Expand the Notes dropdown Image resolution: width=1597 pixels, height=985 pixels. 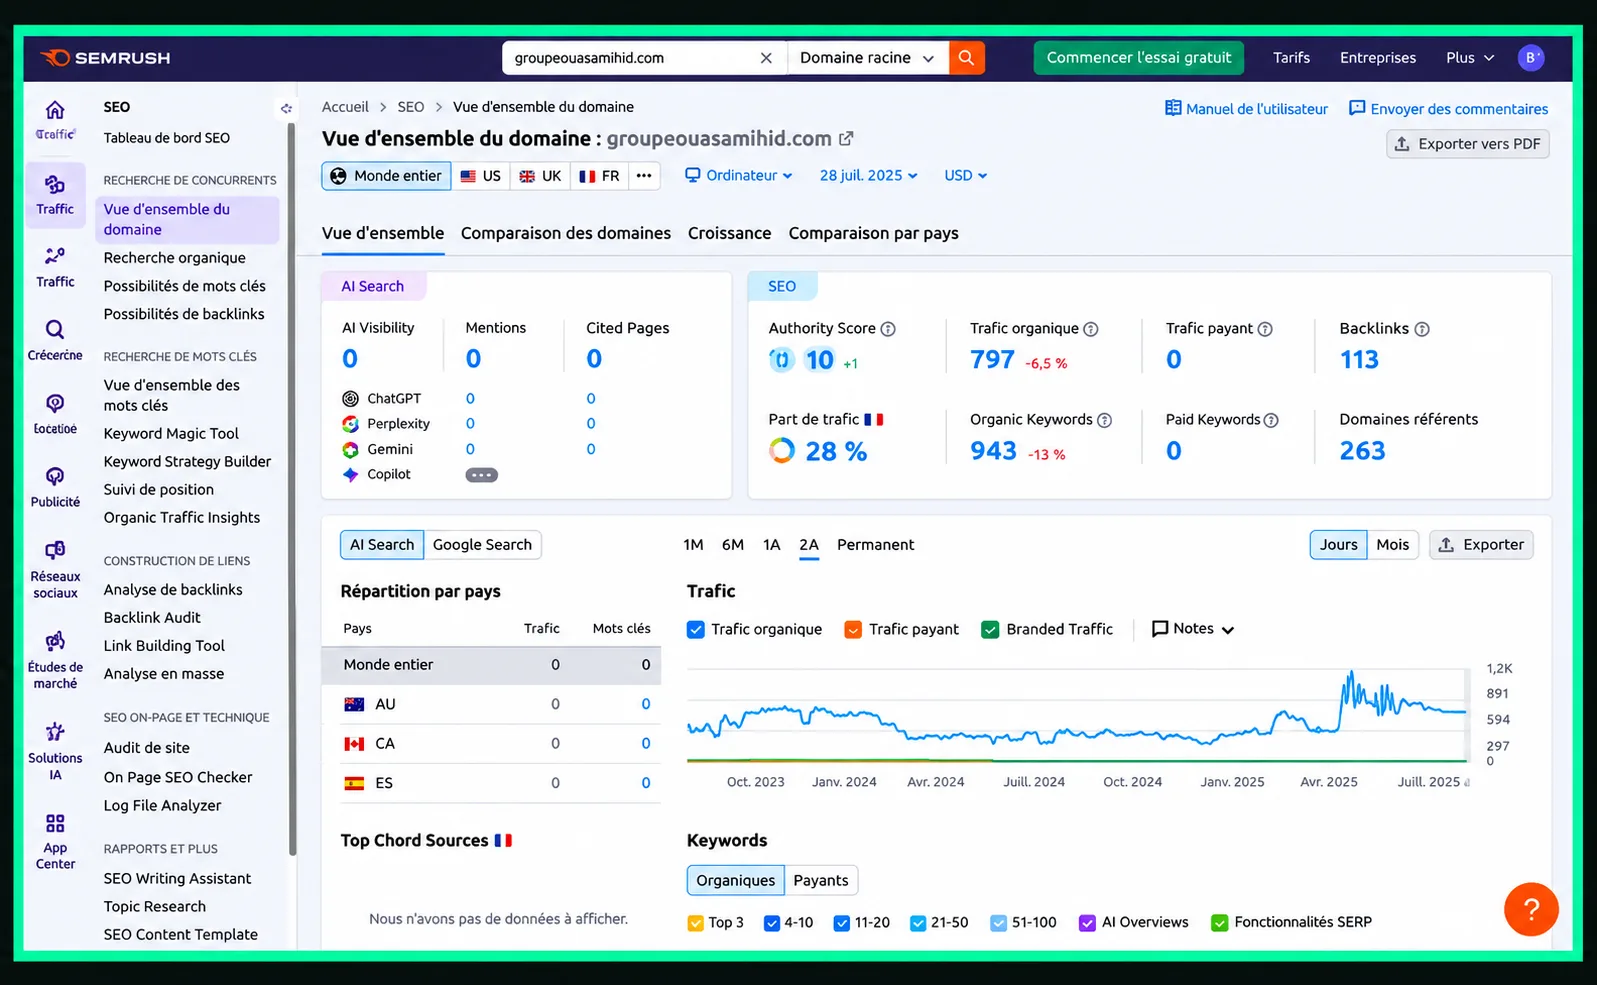(x=1193, y=629)
